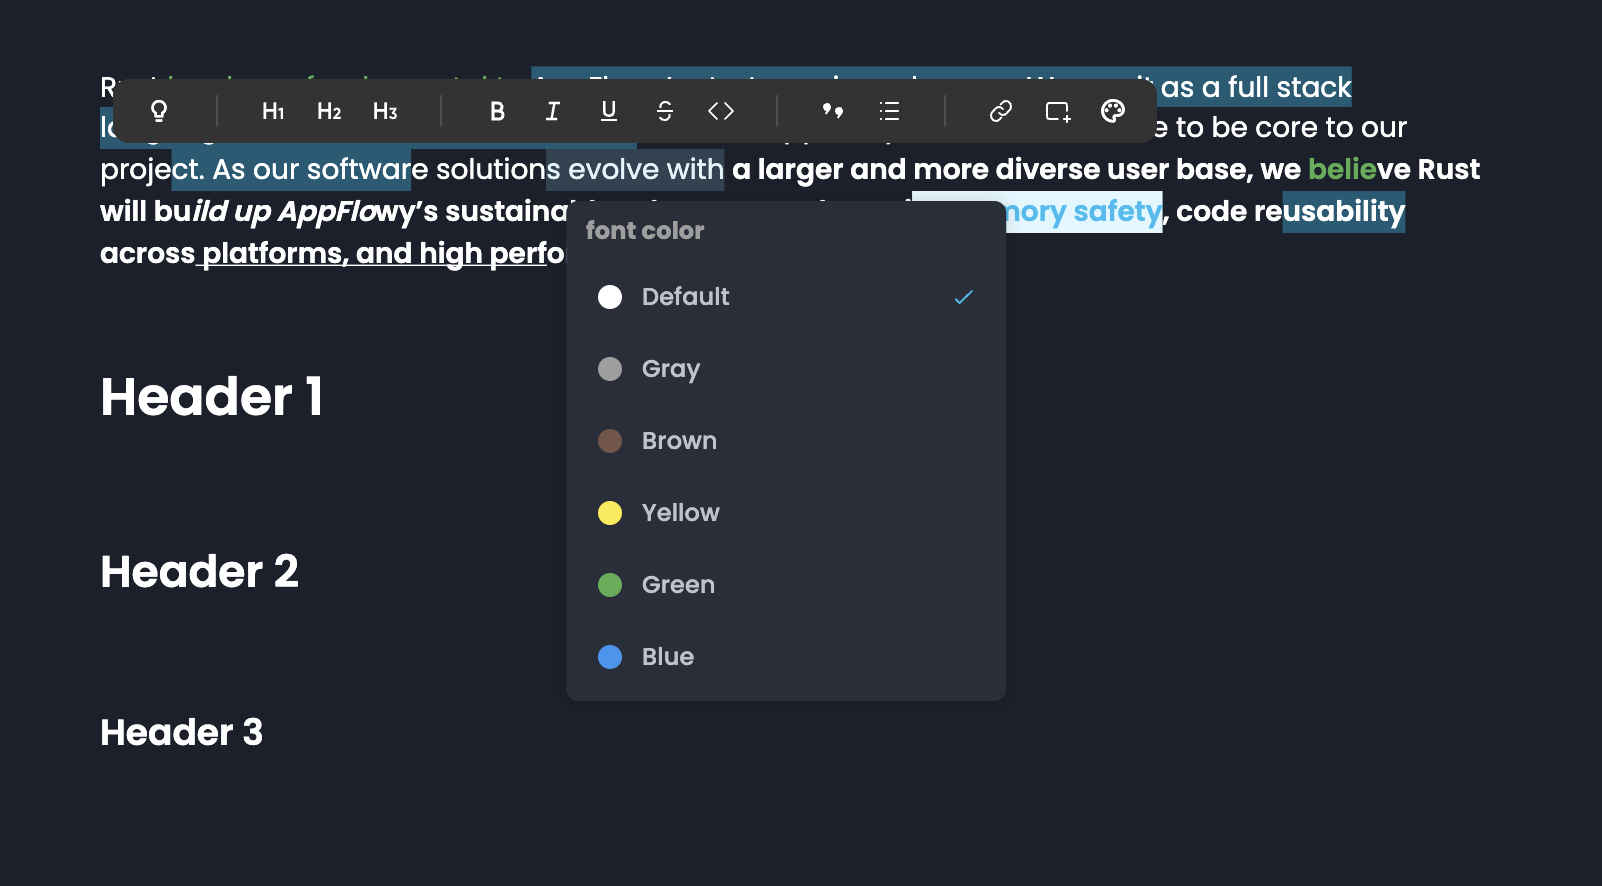The image size is (1602, 886).
Task: Apply Heading 2 format from toolbar
Action: (329, 111)
